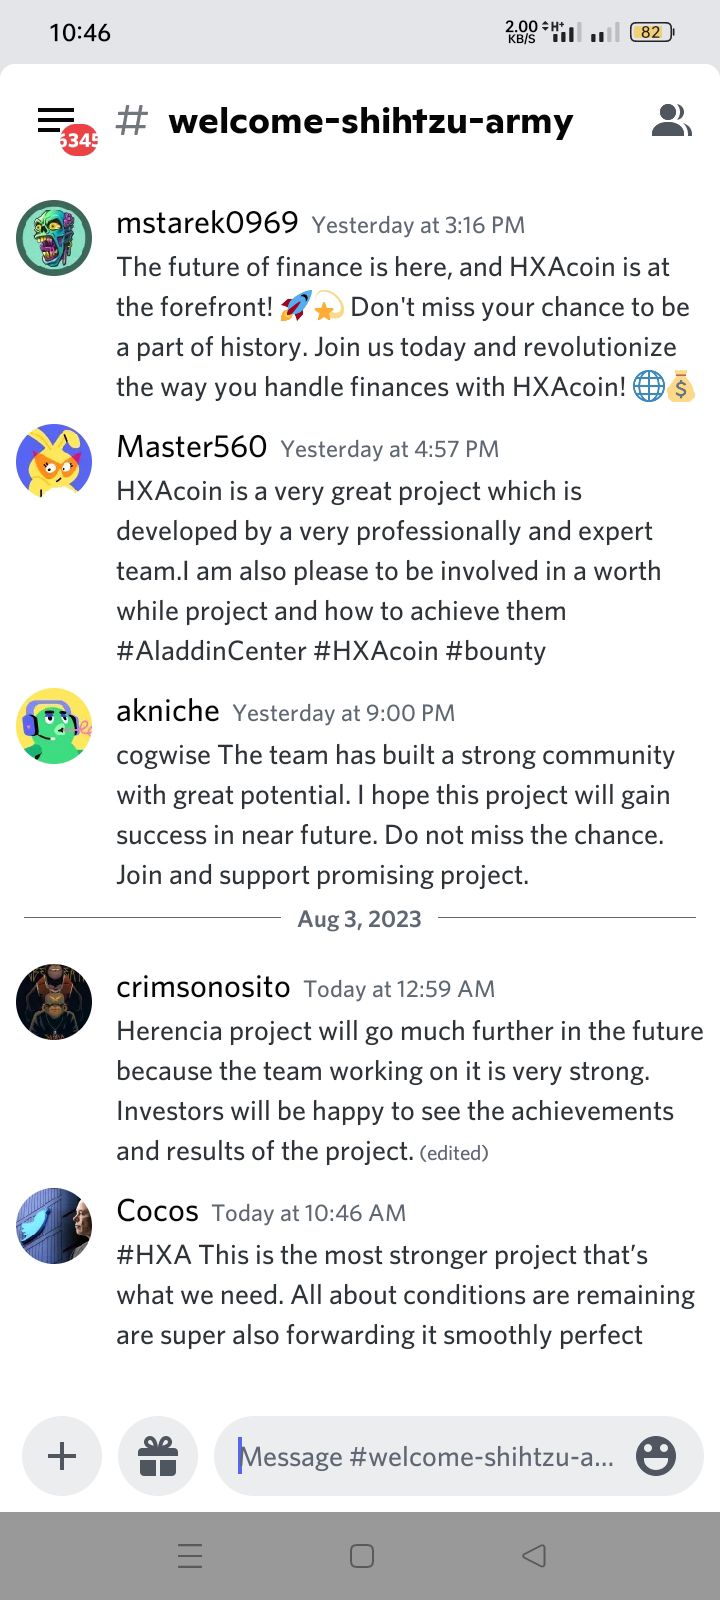Tap the Android home square button
The width and height of the screenshot is (720, 1600).
coord(362,1556)
